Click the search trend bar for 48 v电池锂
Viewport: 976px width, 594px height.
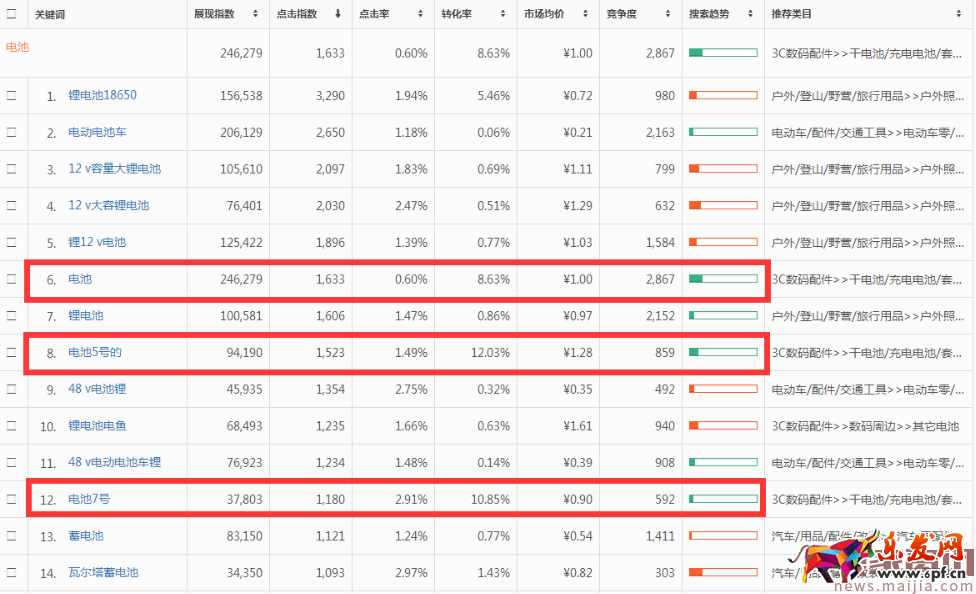tap(722, 389)
